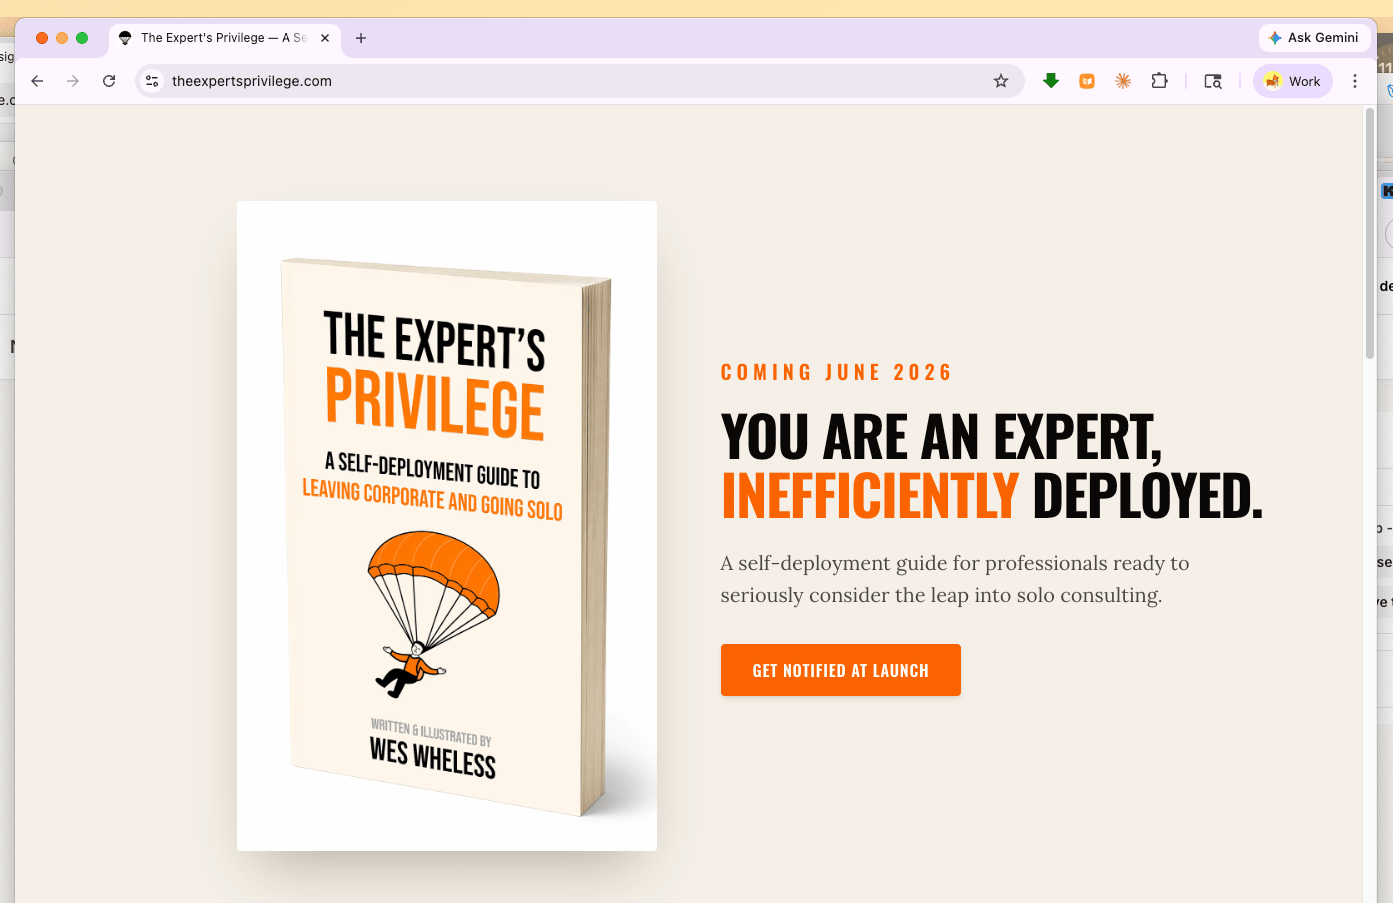Screen dimensions: 1393x903
Task: Bookmark this page with the star icon
Action: click(x=1001, y=81)
